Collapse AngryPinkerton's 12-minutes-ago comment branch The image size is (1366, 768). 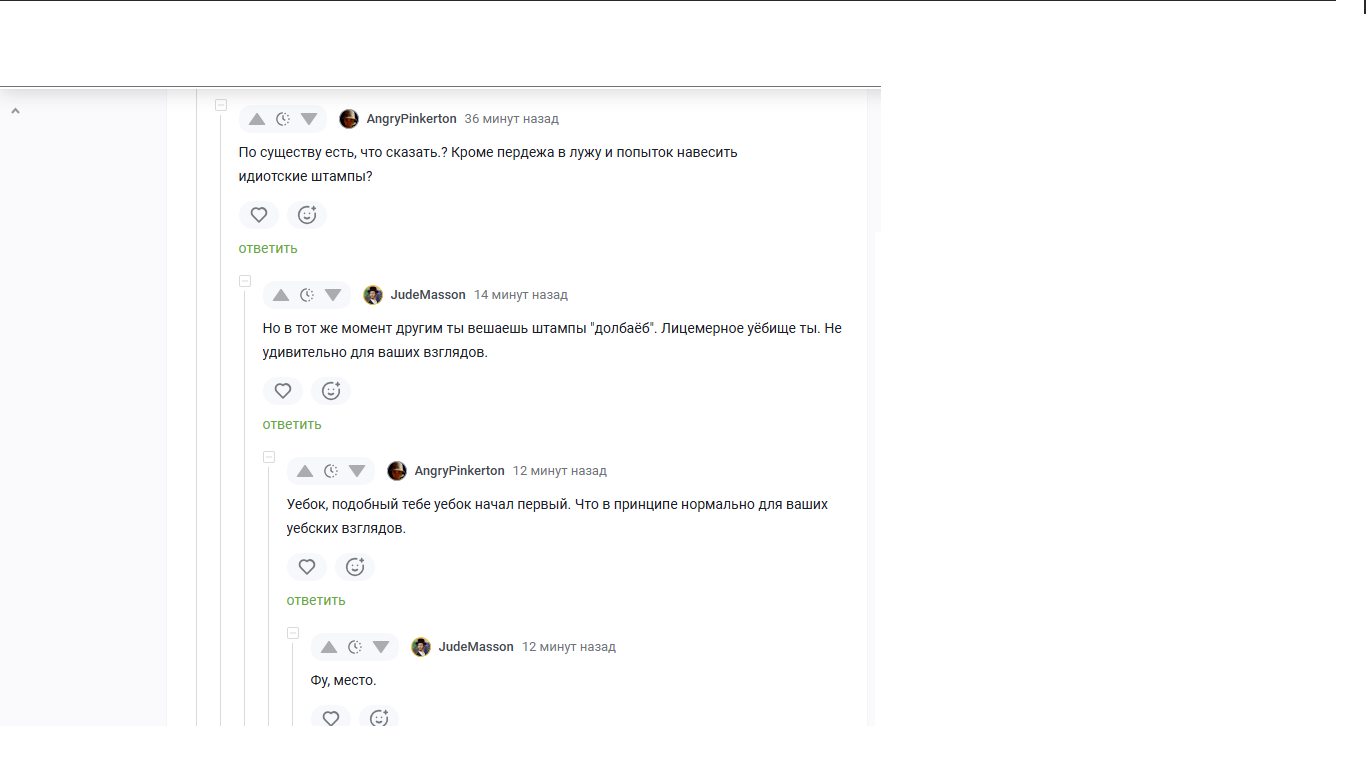[x=269, y=457]
